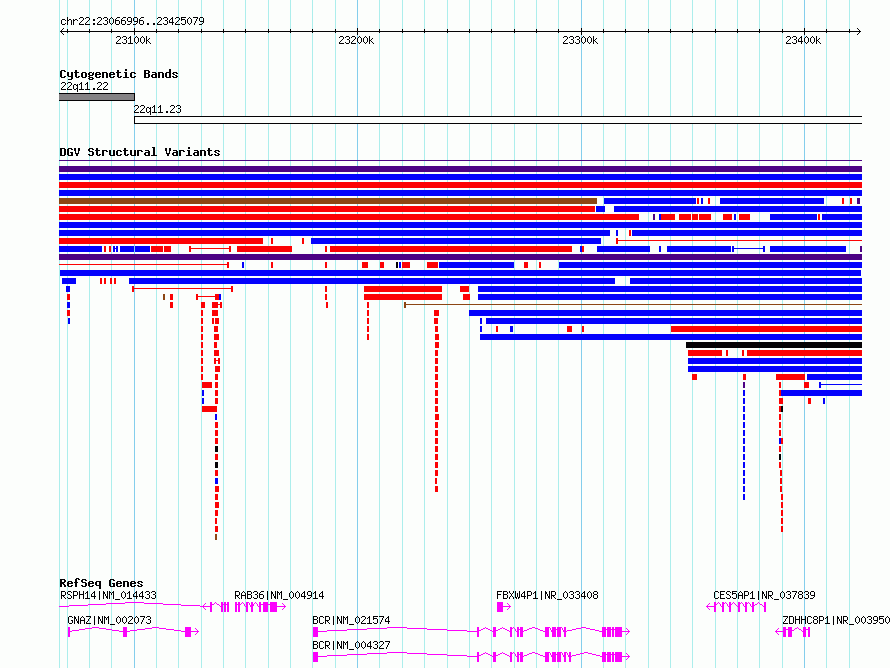Image resolution: width=890 pixels, height=668 pixels.
Task: Click the 22q11.23 band label
Action: pyautogui.click(x=157, y=109)
